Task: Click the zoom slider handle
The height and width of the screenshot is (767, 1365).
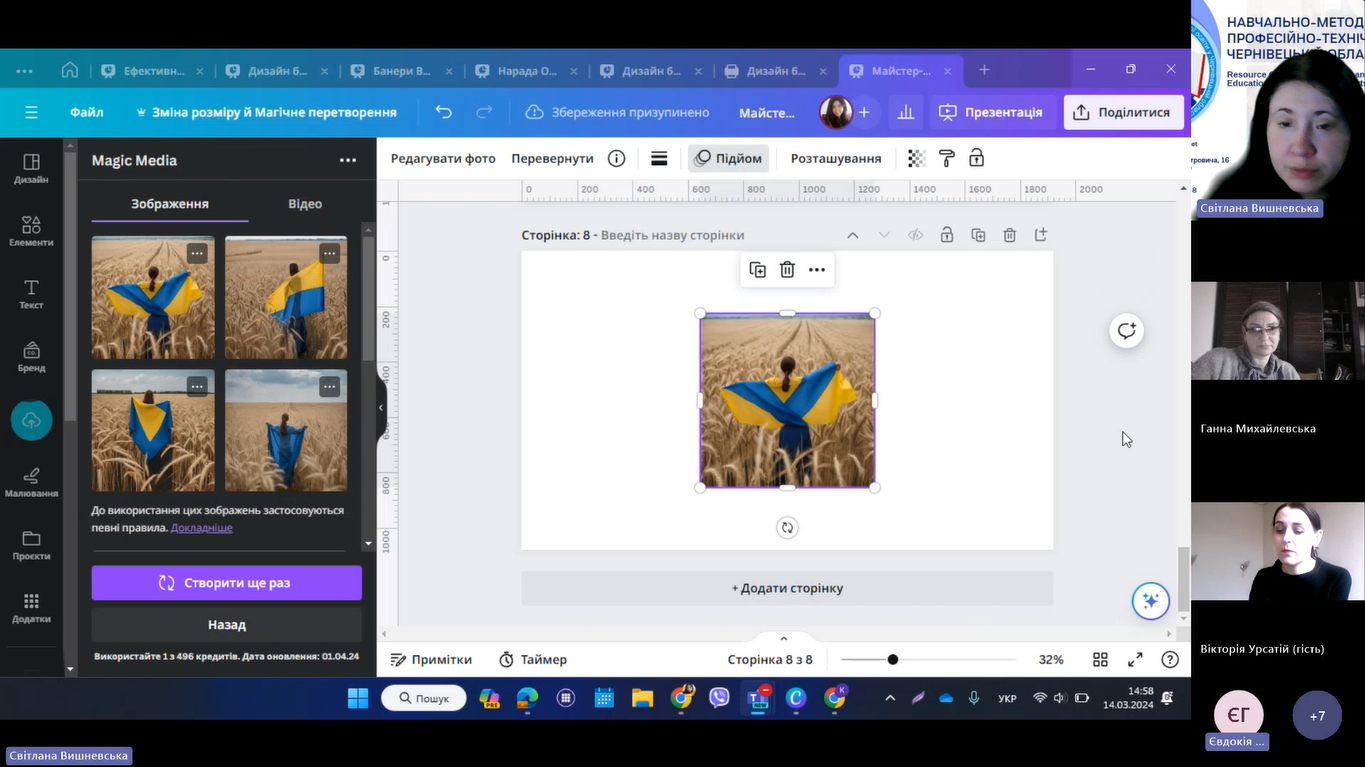Action: tap(893, 660)
